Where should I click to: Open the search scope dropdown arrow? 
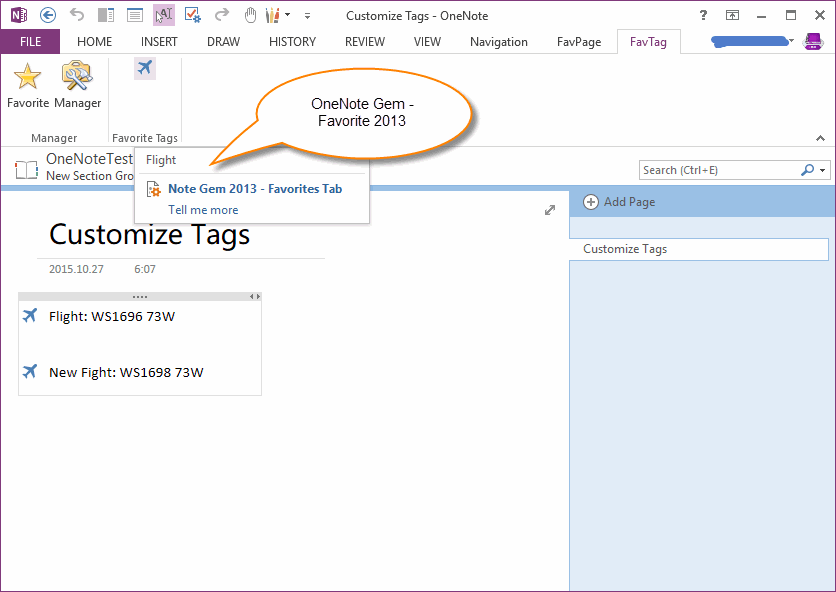pyautogui.click(x=823, y=170)
